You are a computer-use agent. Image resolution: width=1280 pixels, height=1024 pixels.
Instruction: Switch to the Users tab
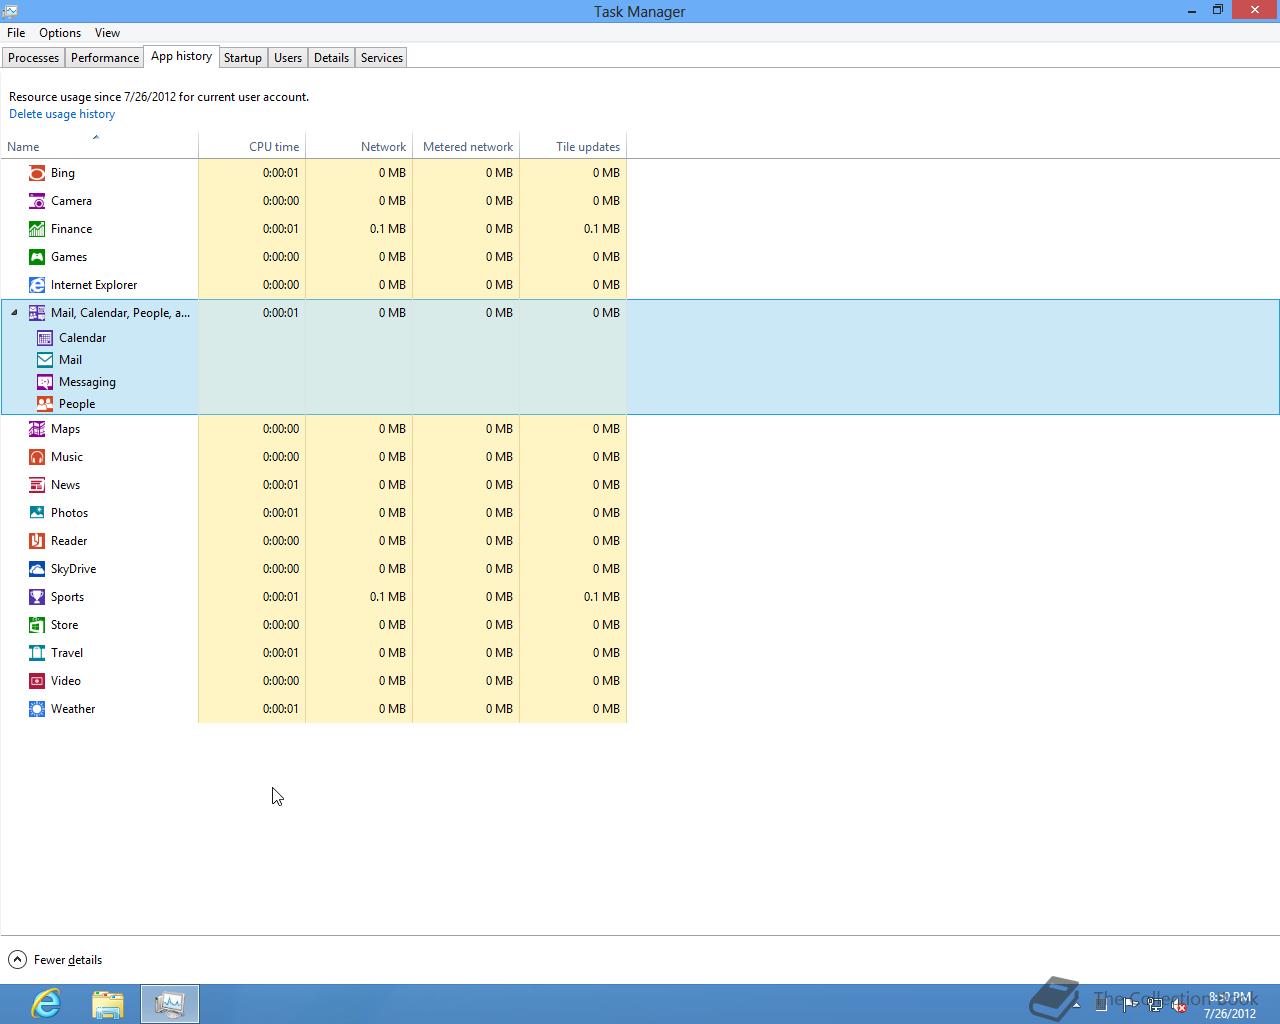click(288, 58)
